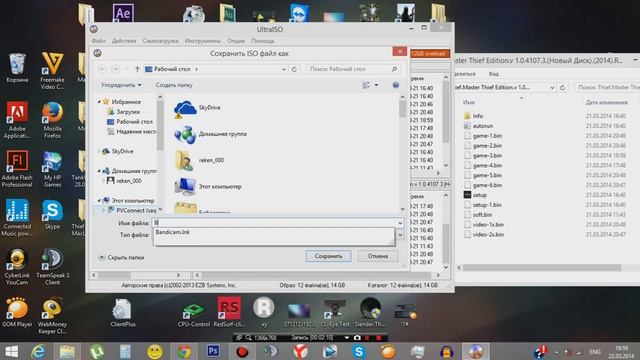Click Mozilla Firefox desktop icon

52,120
